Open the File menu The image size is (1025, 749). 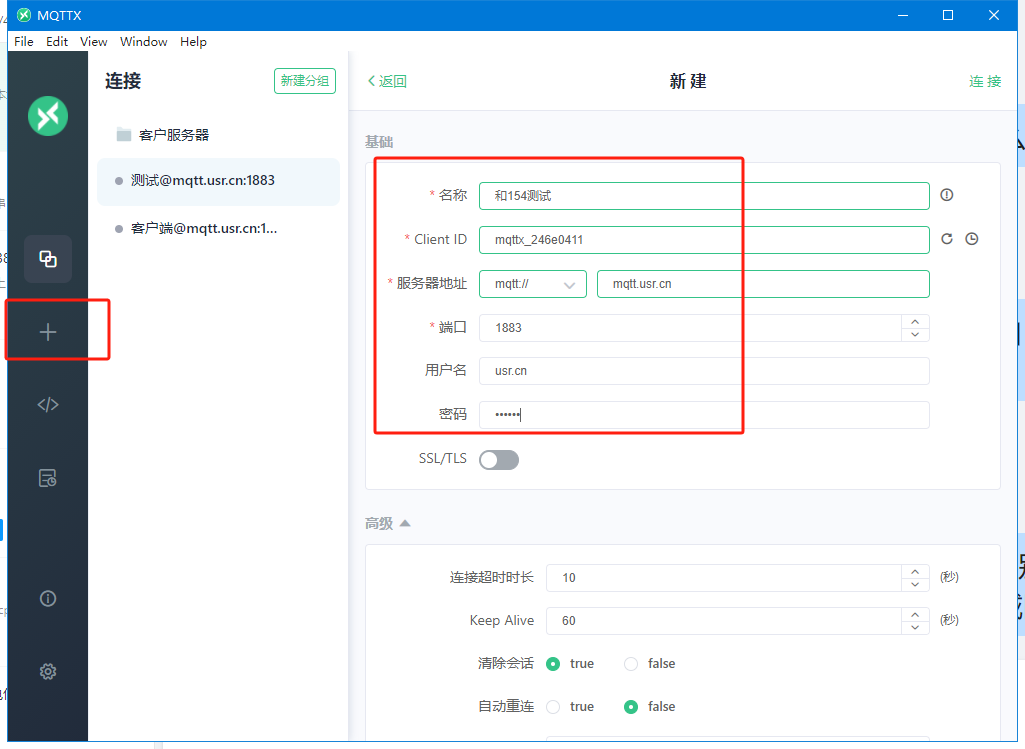pyautogui.click(x=24, y=42)
